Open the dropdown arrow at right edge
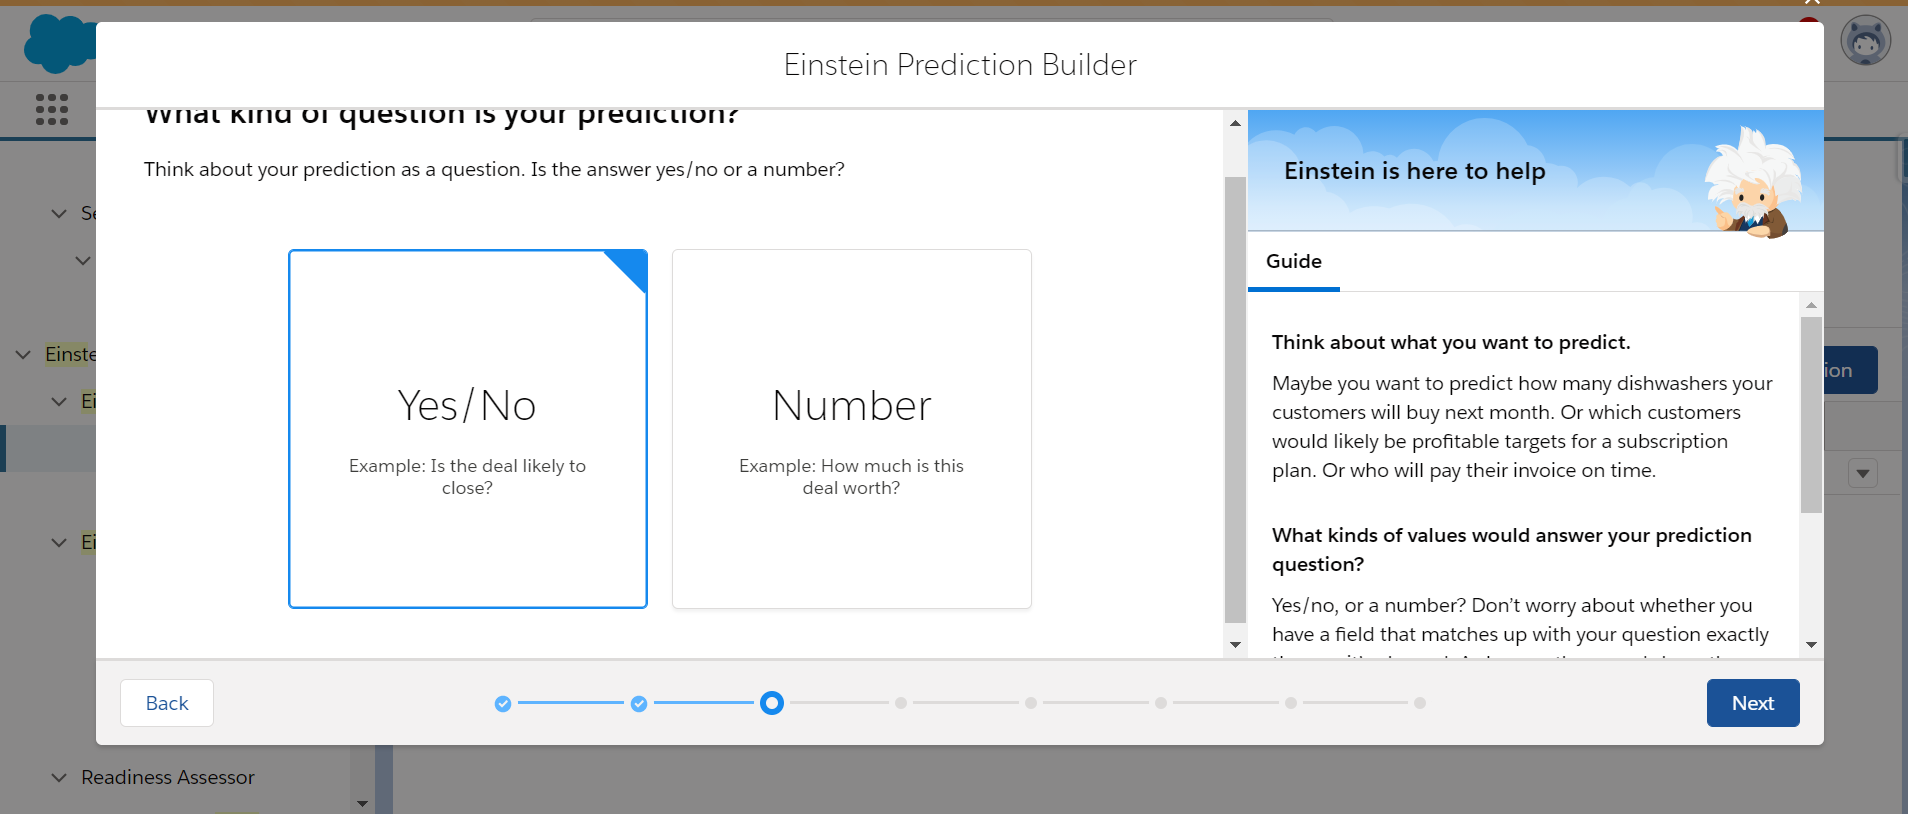Screen dimensions: 1908x814 click(1862, 473)
